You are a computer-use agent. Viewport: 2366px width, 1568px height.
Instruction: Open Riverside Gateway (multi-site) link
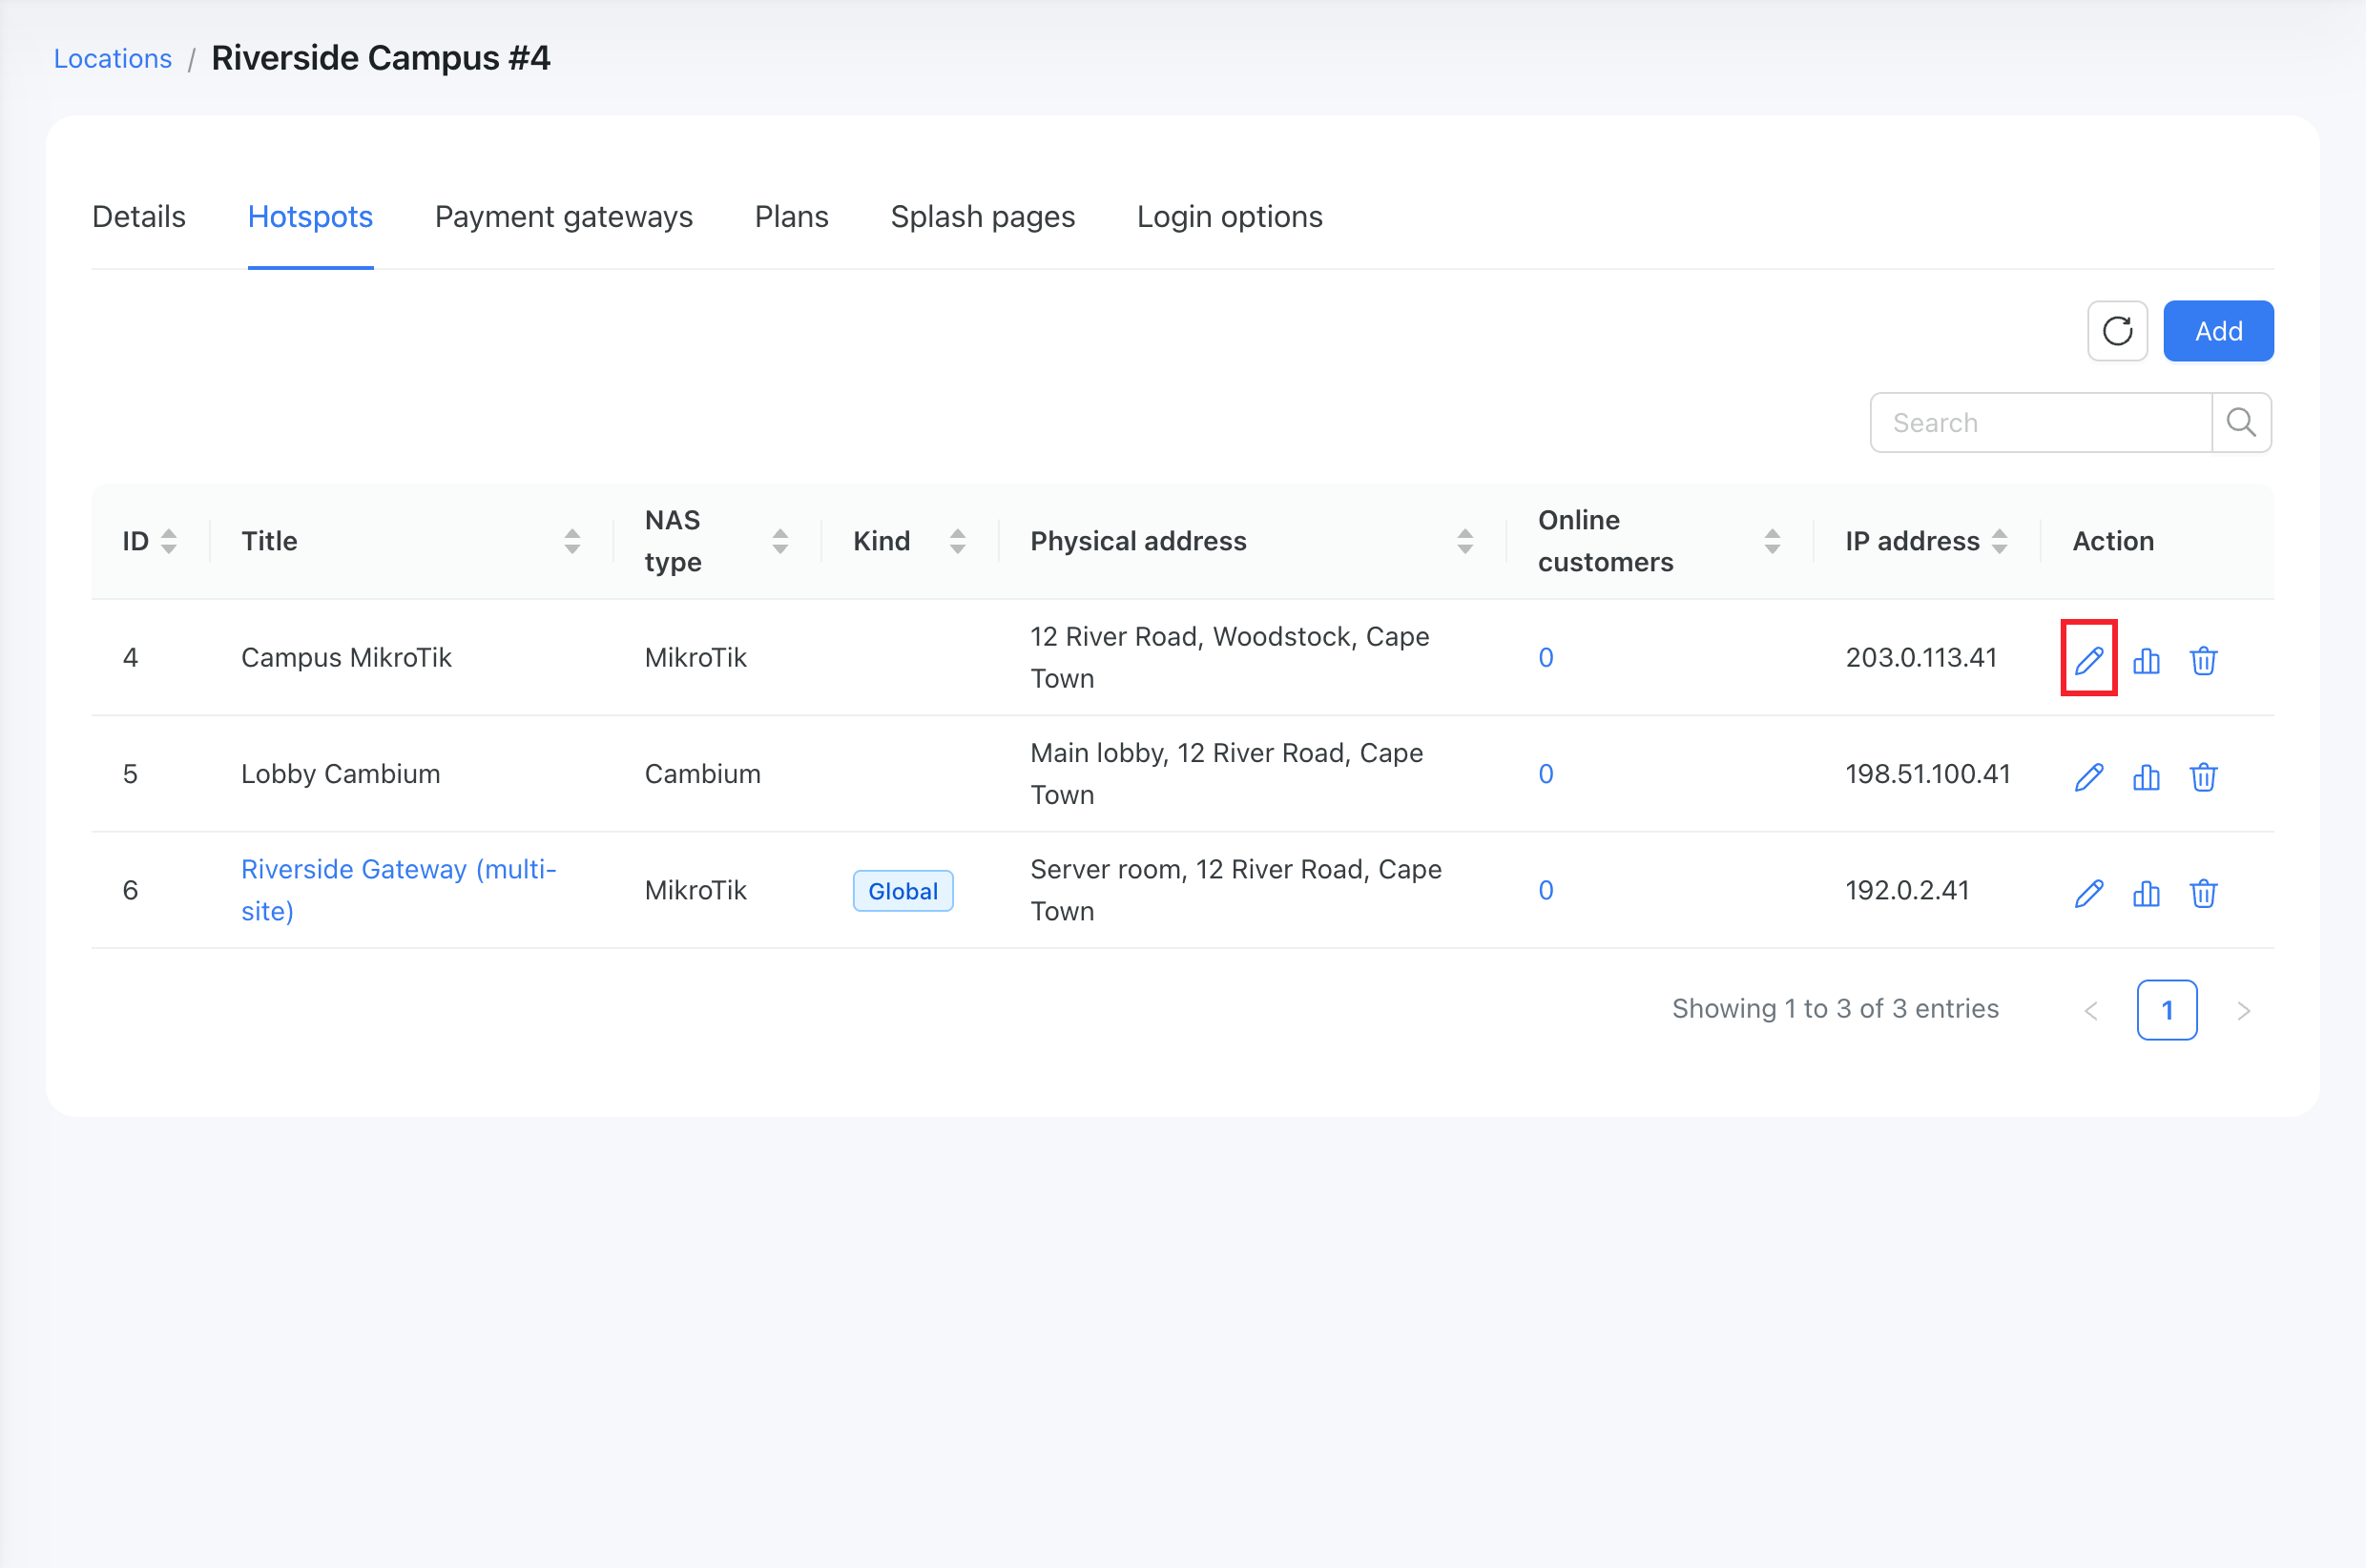(x=399, y=890)
